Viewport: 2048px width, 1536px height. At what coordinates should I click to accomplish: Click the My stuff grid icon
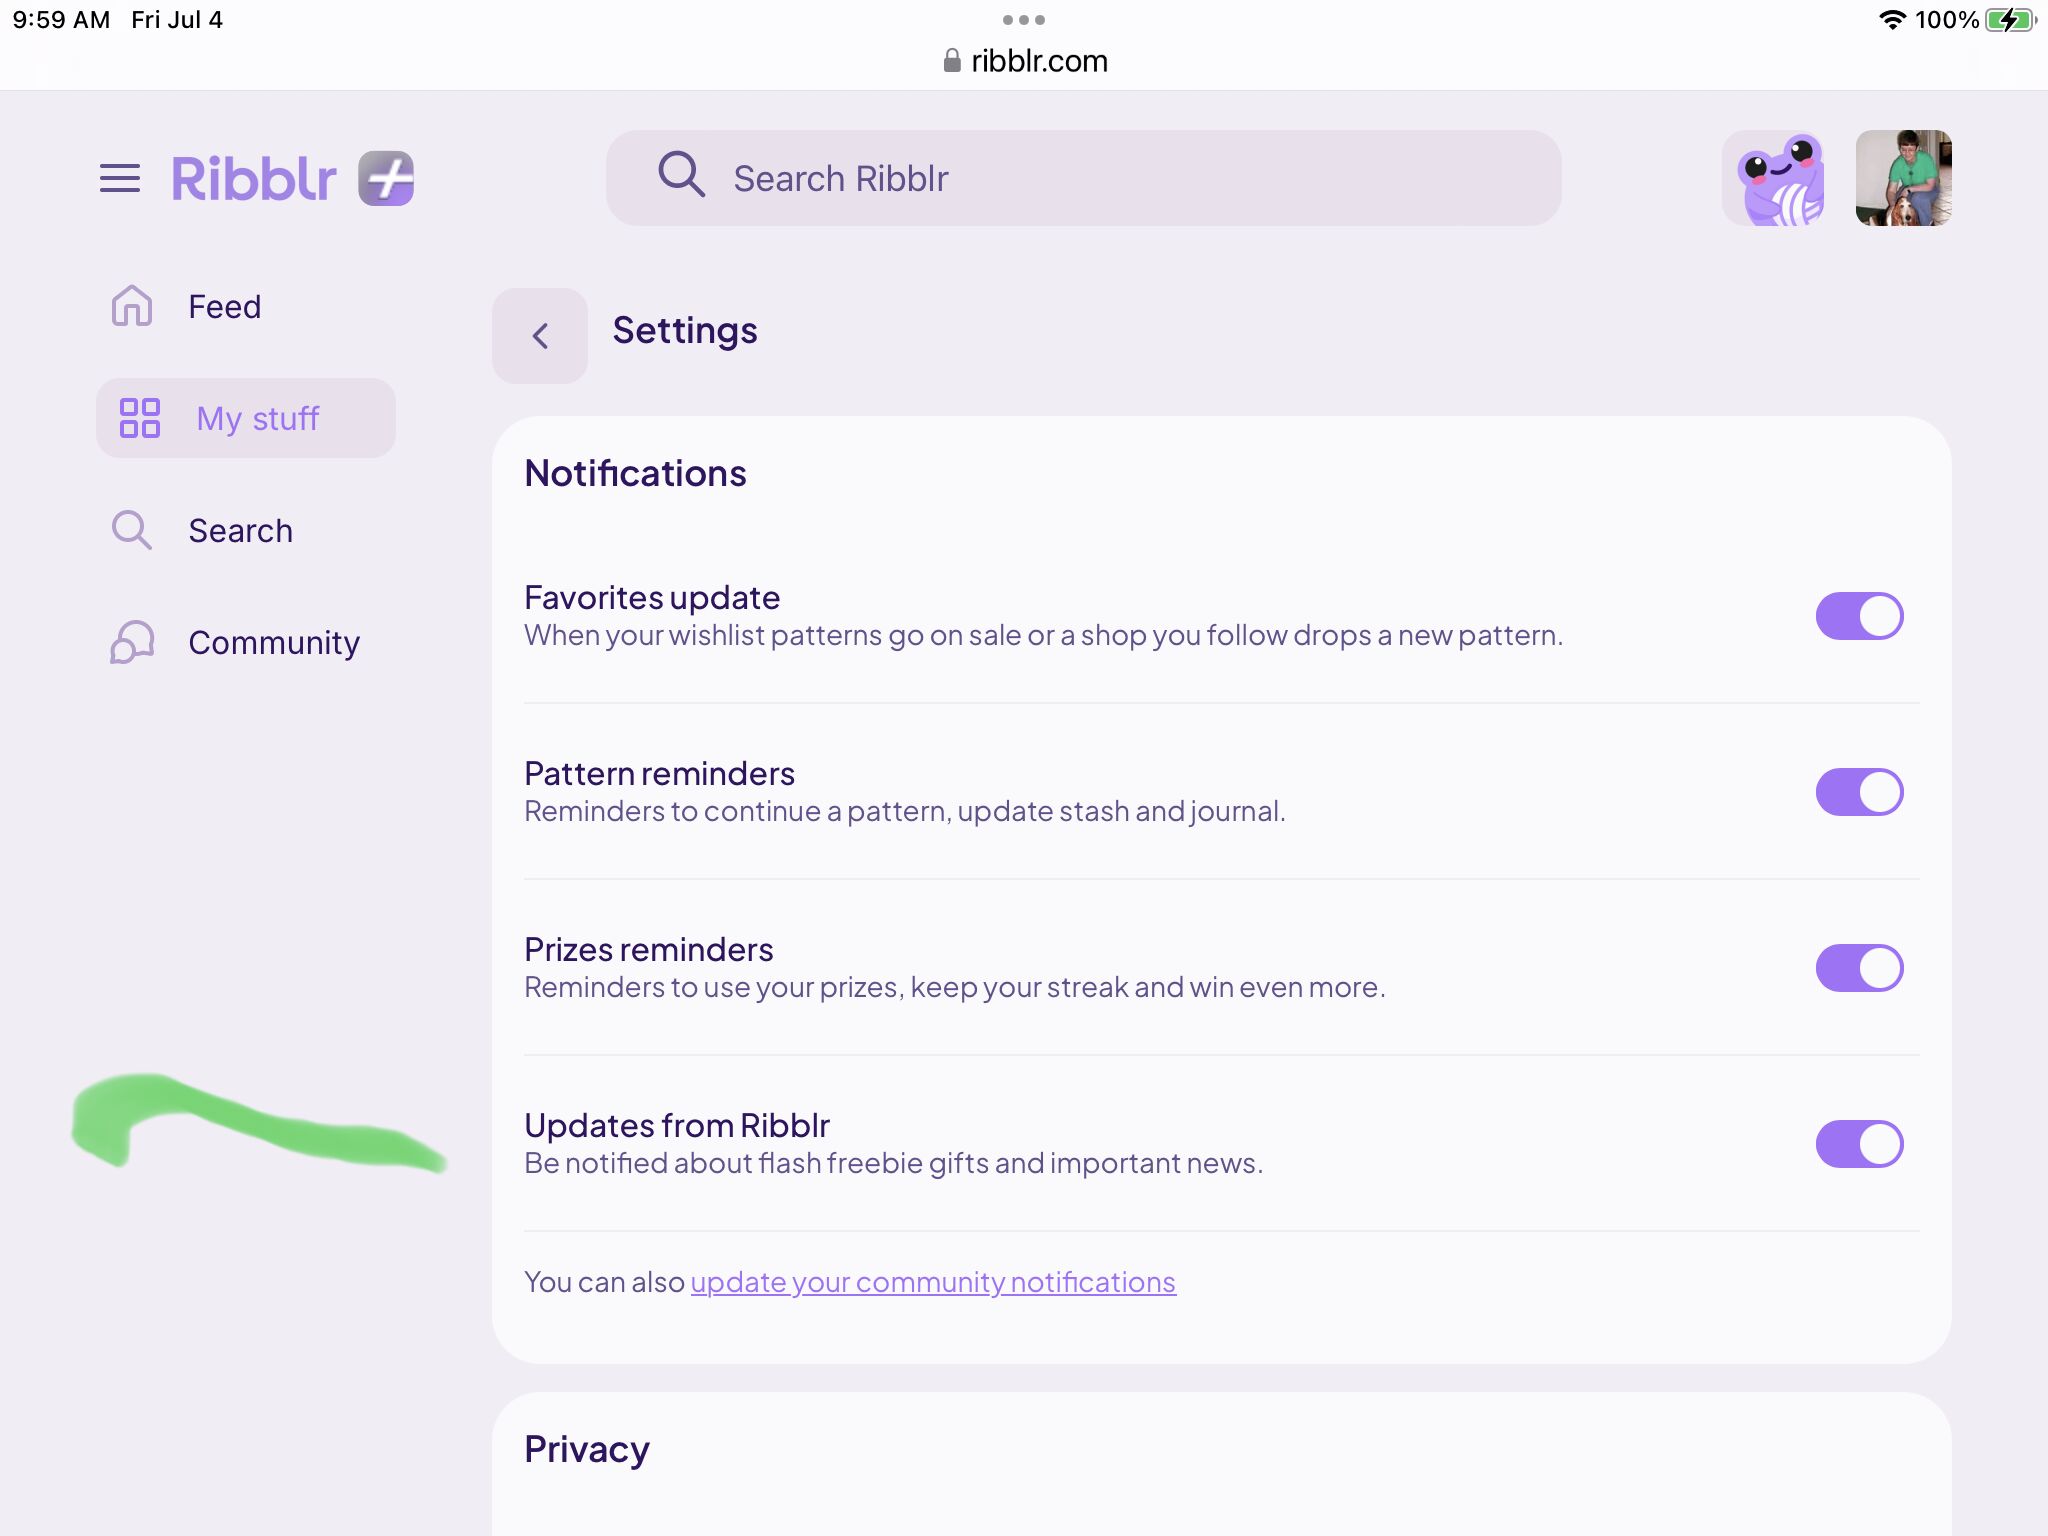[x=140, y=418]
